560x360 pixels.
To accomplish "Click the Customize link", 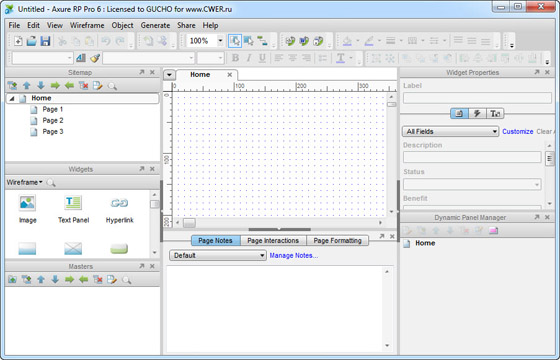I will [518, 131].
